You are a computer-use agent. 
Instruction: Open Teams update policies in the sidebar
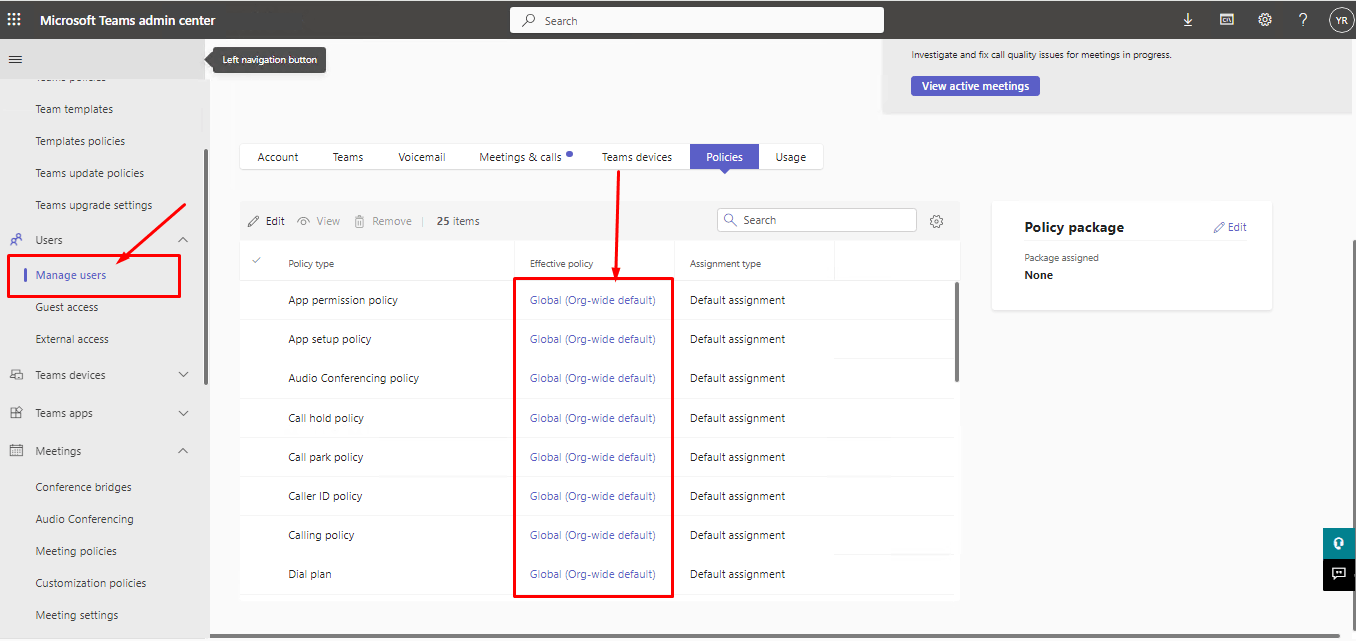pyautogui.click(x=90, y=173)
